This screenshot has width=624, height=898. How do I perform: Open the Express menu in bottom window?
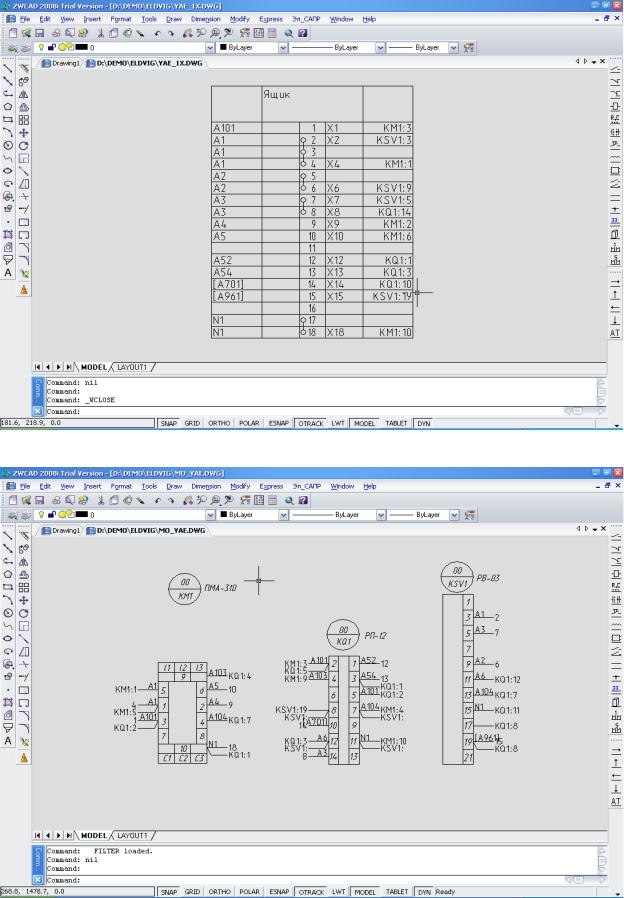point(270,486)
